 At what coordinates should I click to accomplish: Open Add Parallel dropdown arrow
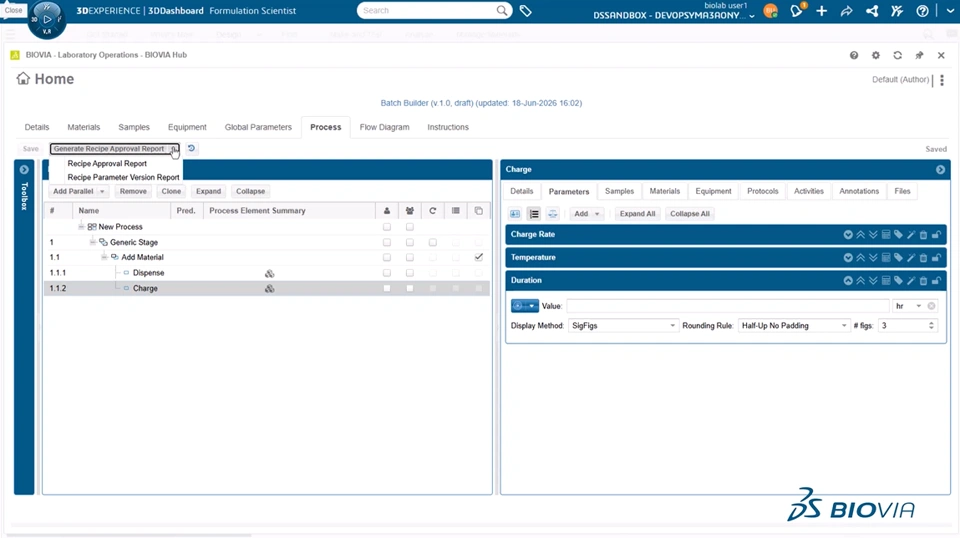pyautogui.click(x=102, y=192)
